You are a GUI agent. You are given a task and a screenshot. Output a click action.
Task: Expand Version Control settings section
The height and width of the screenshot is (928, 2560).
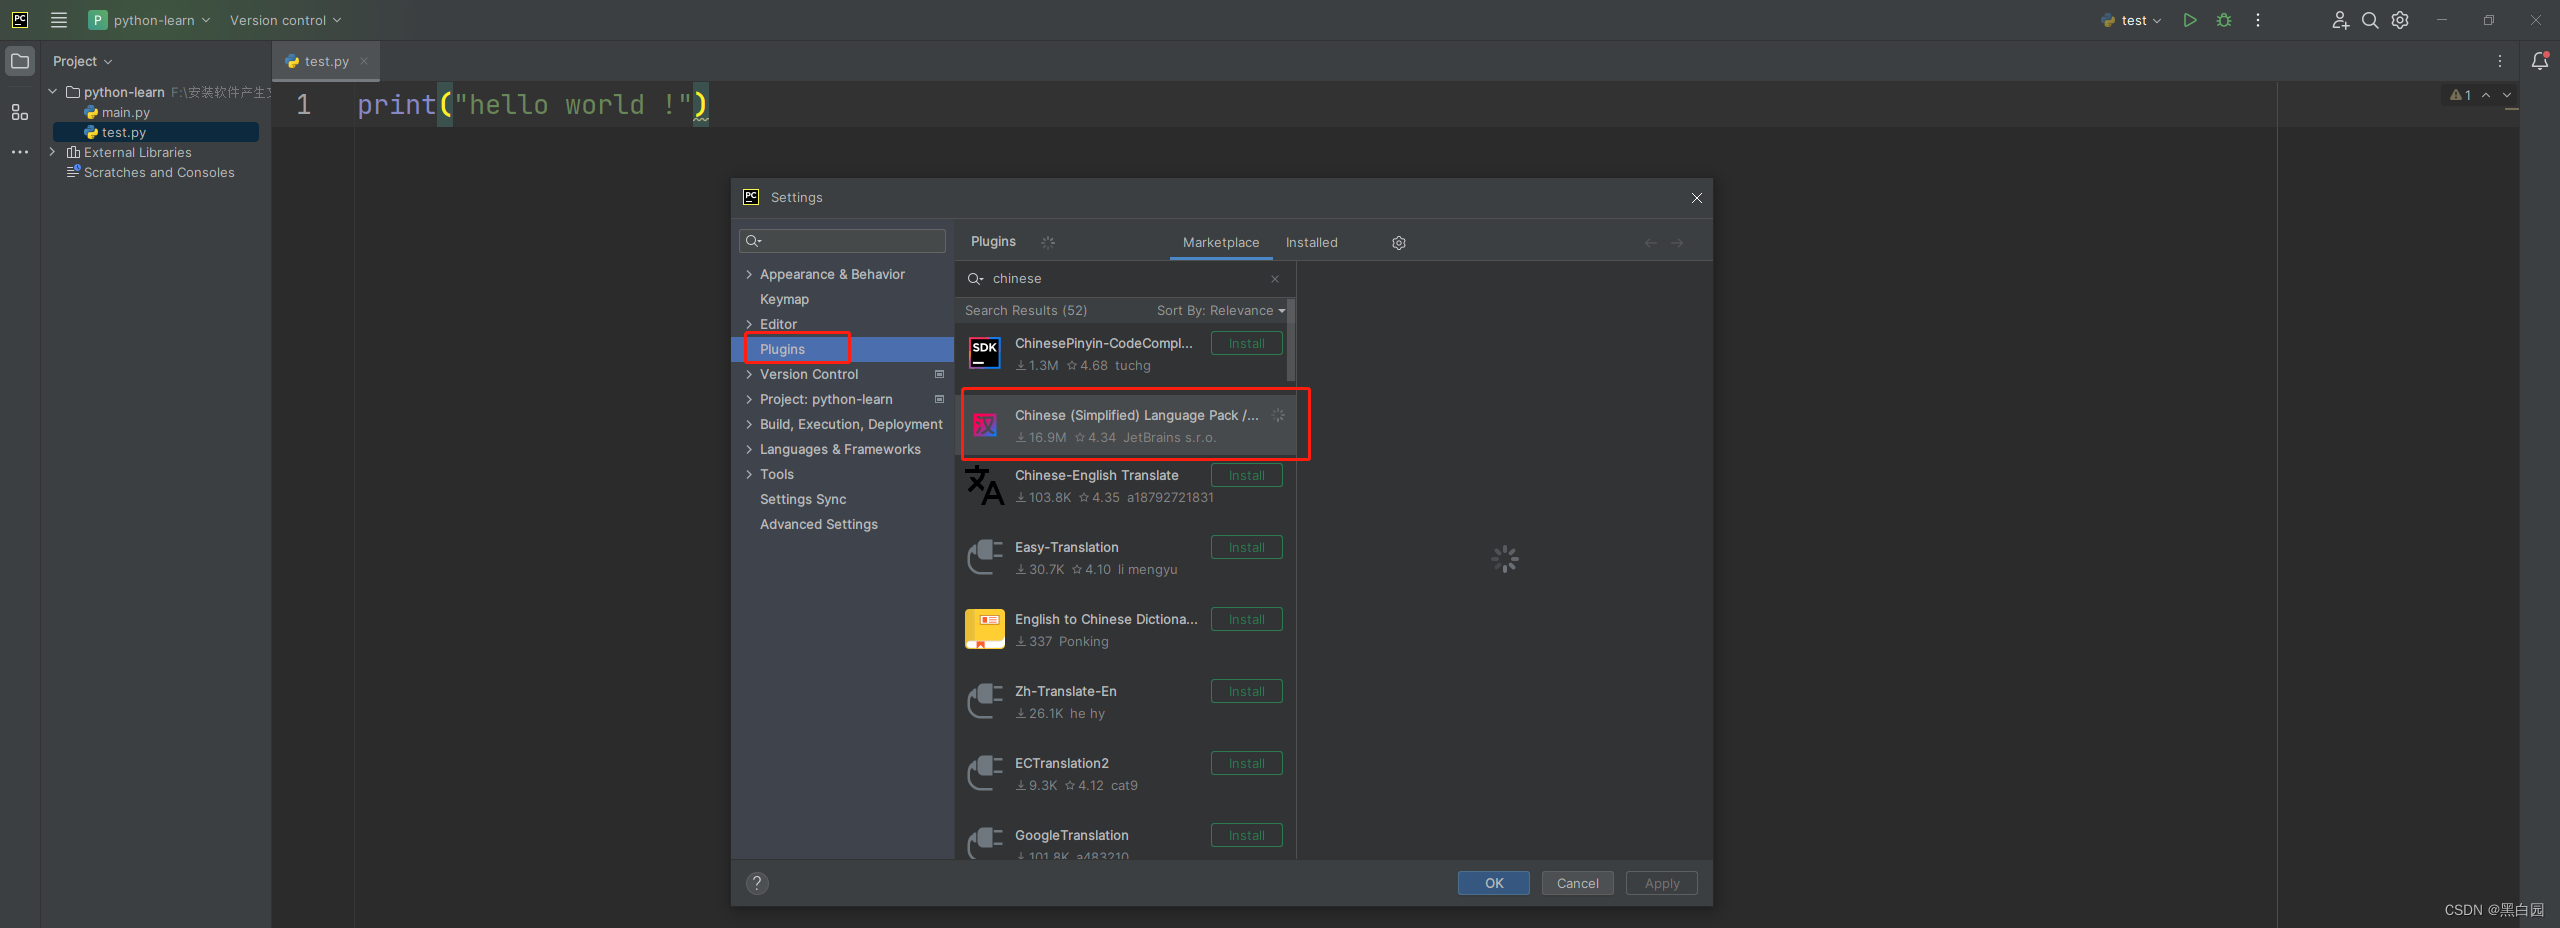tap(749, 374)
